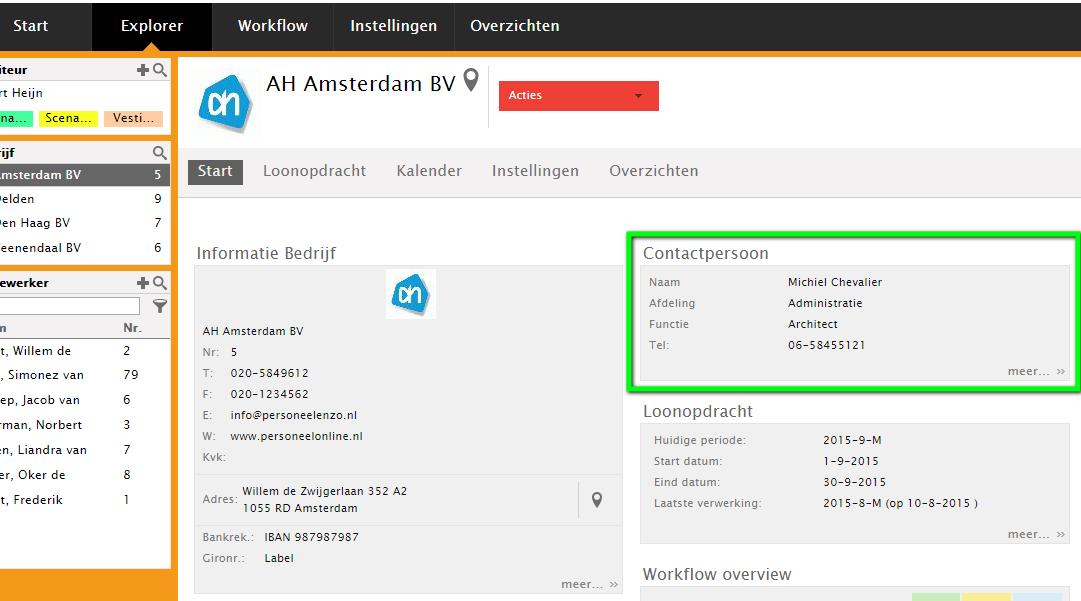Open Workflow in the top menu
This screenshot has height=601, width=1081.
(273, 26)
